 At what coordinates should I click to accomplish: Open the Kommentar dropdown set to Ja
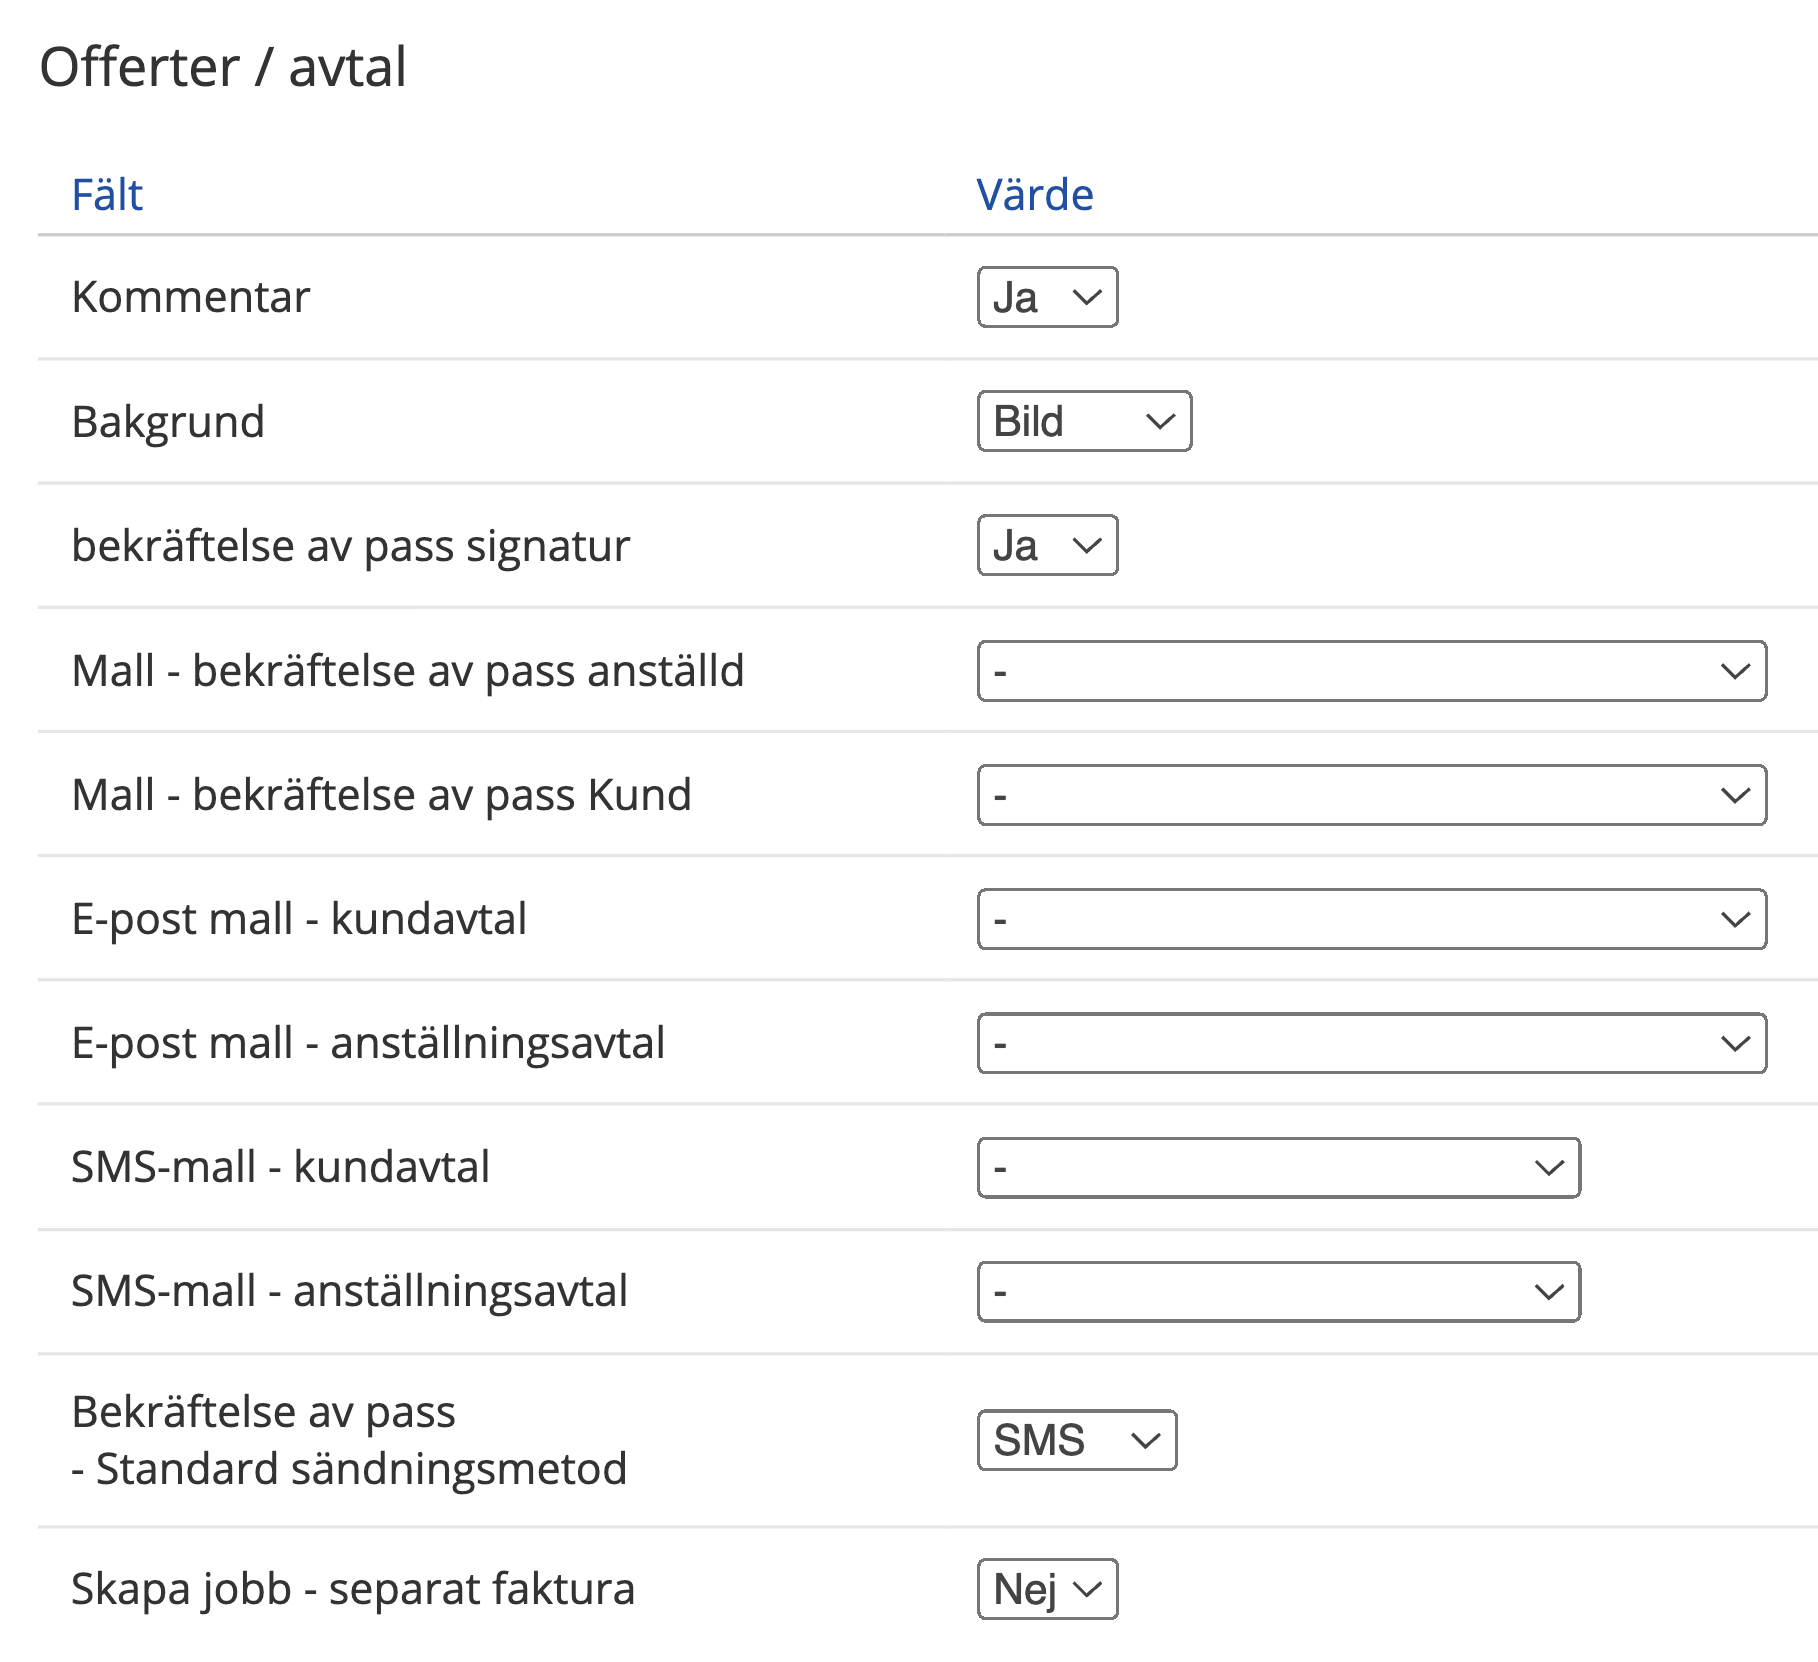tap(1047, 297)
